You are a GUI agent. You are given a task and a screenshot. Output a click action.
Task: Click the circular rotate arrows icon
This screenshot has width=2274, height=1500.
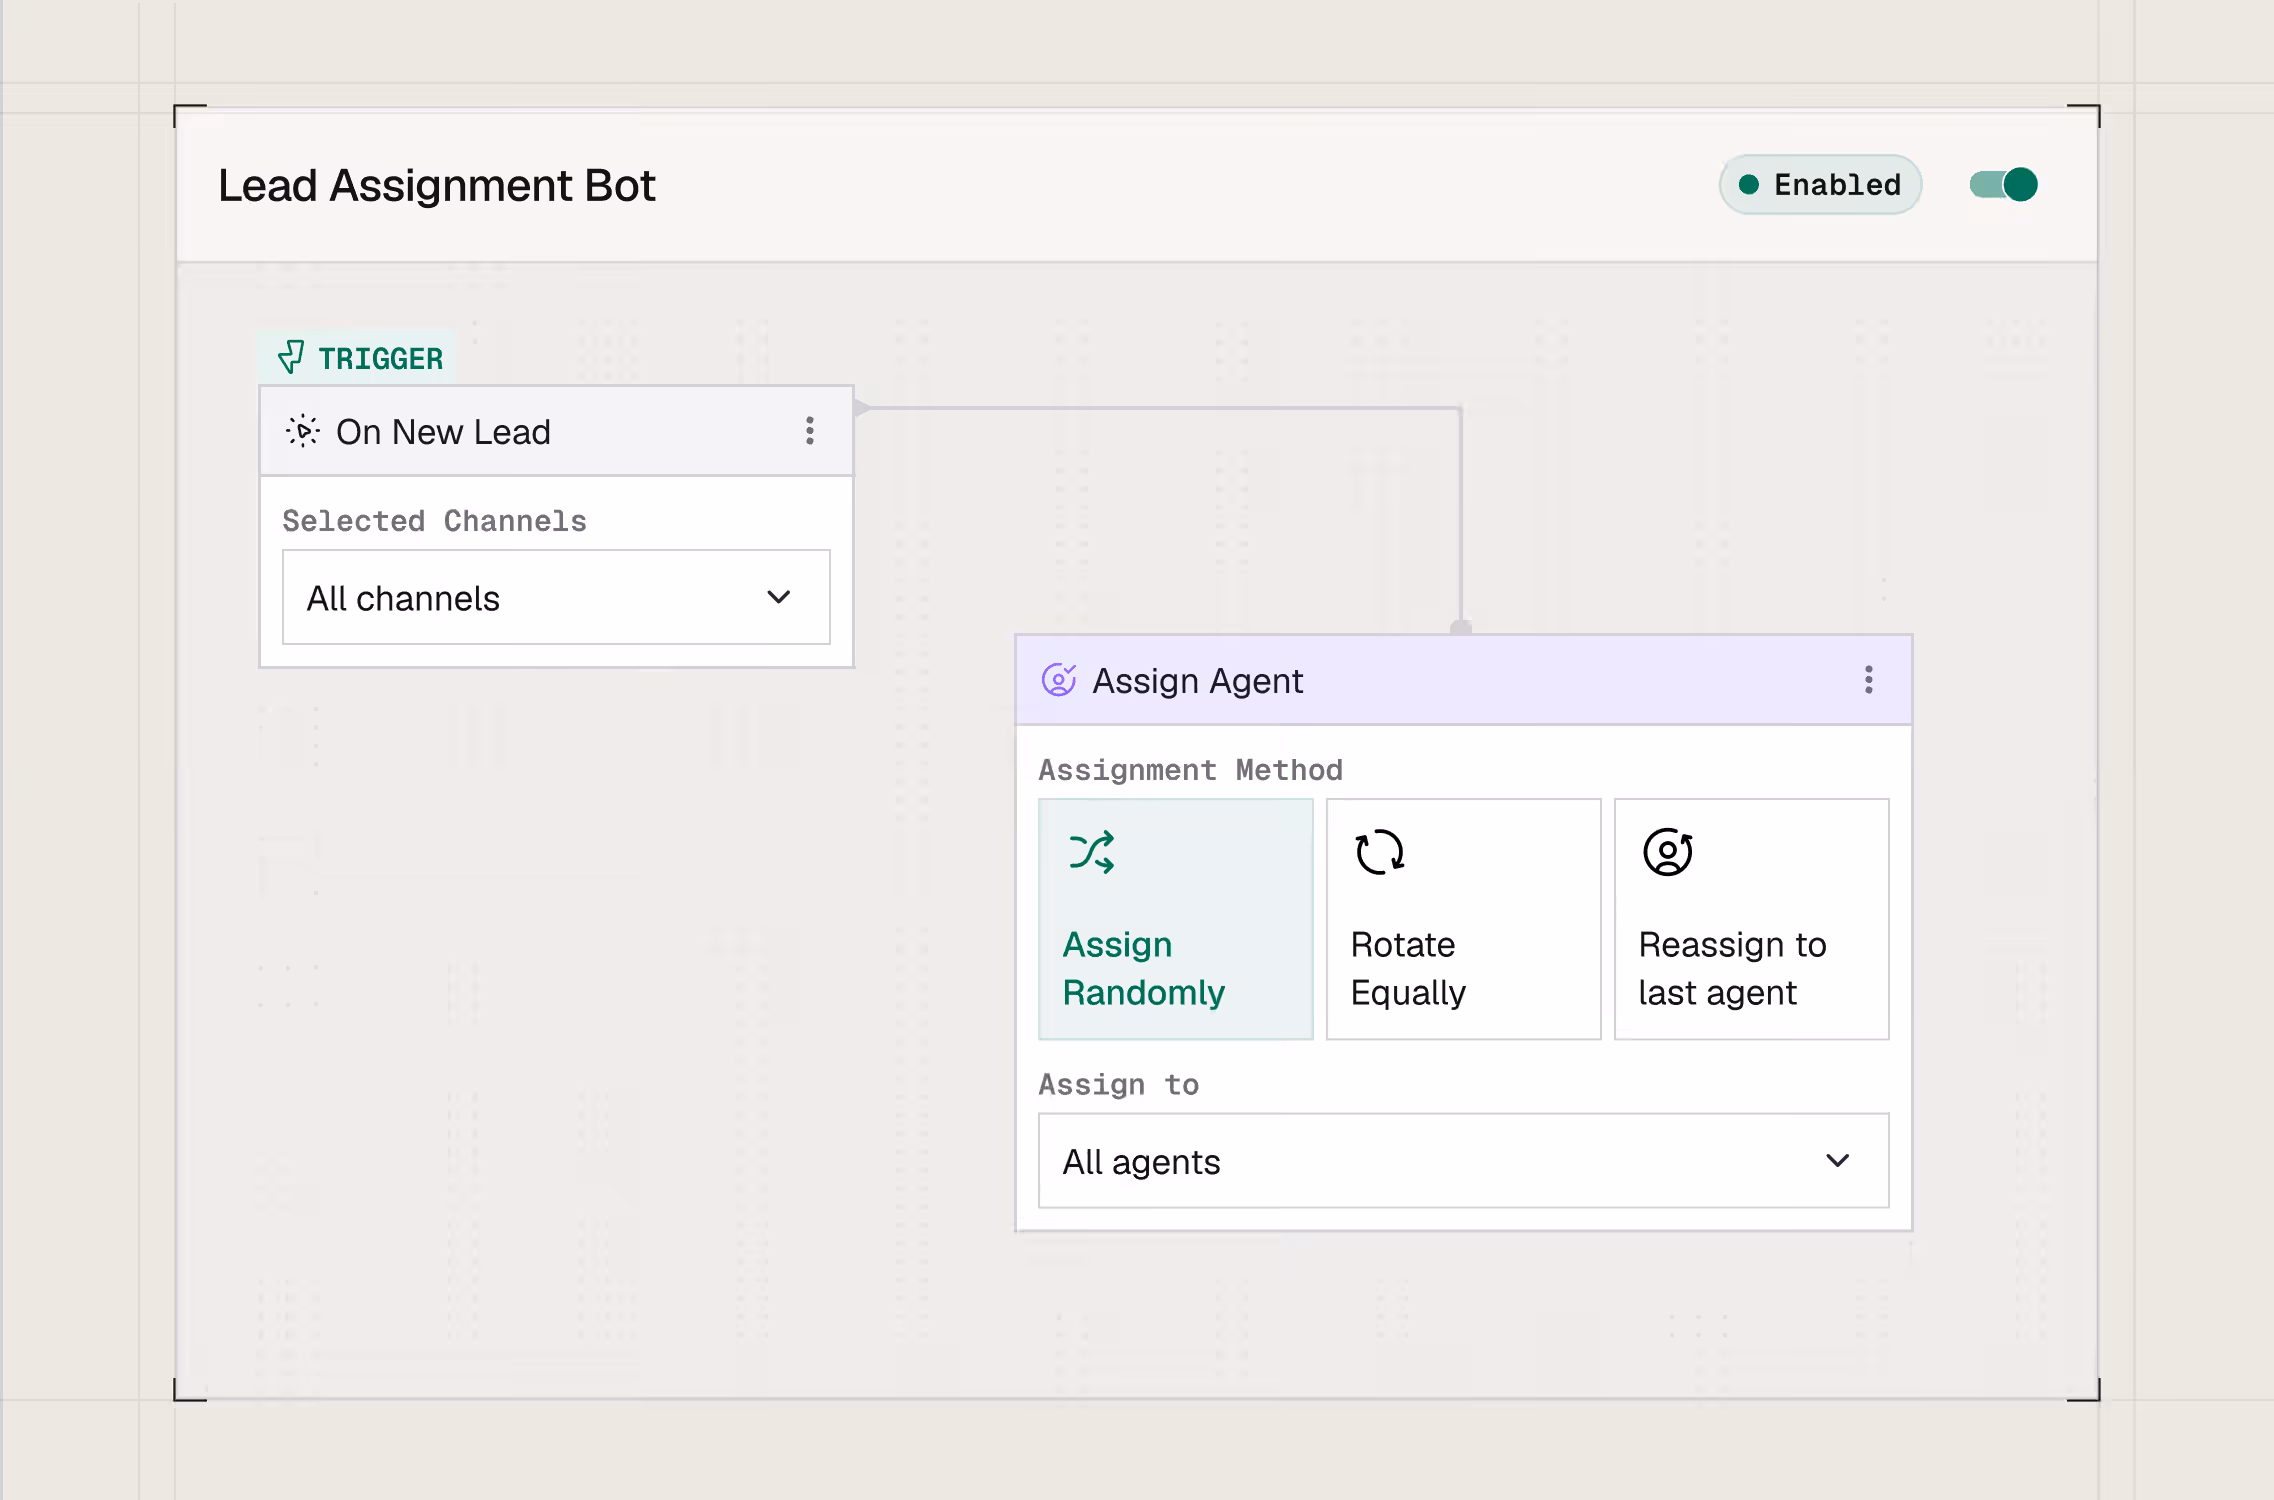[1379, 852]
